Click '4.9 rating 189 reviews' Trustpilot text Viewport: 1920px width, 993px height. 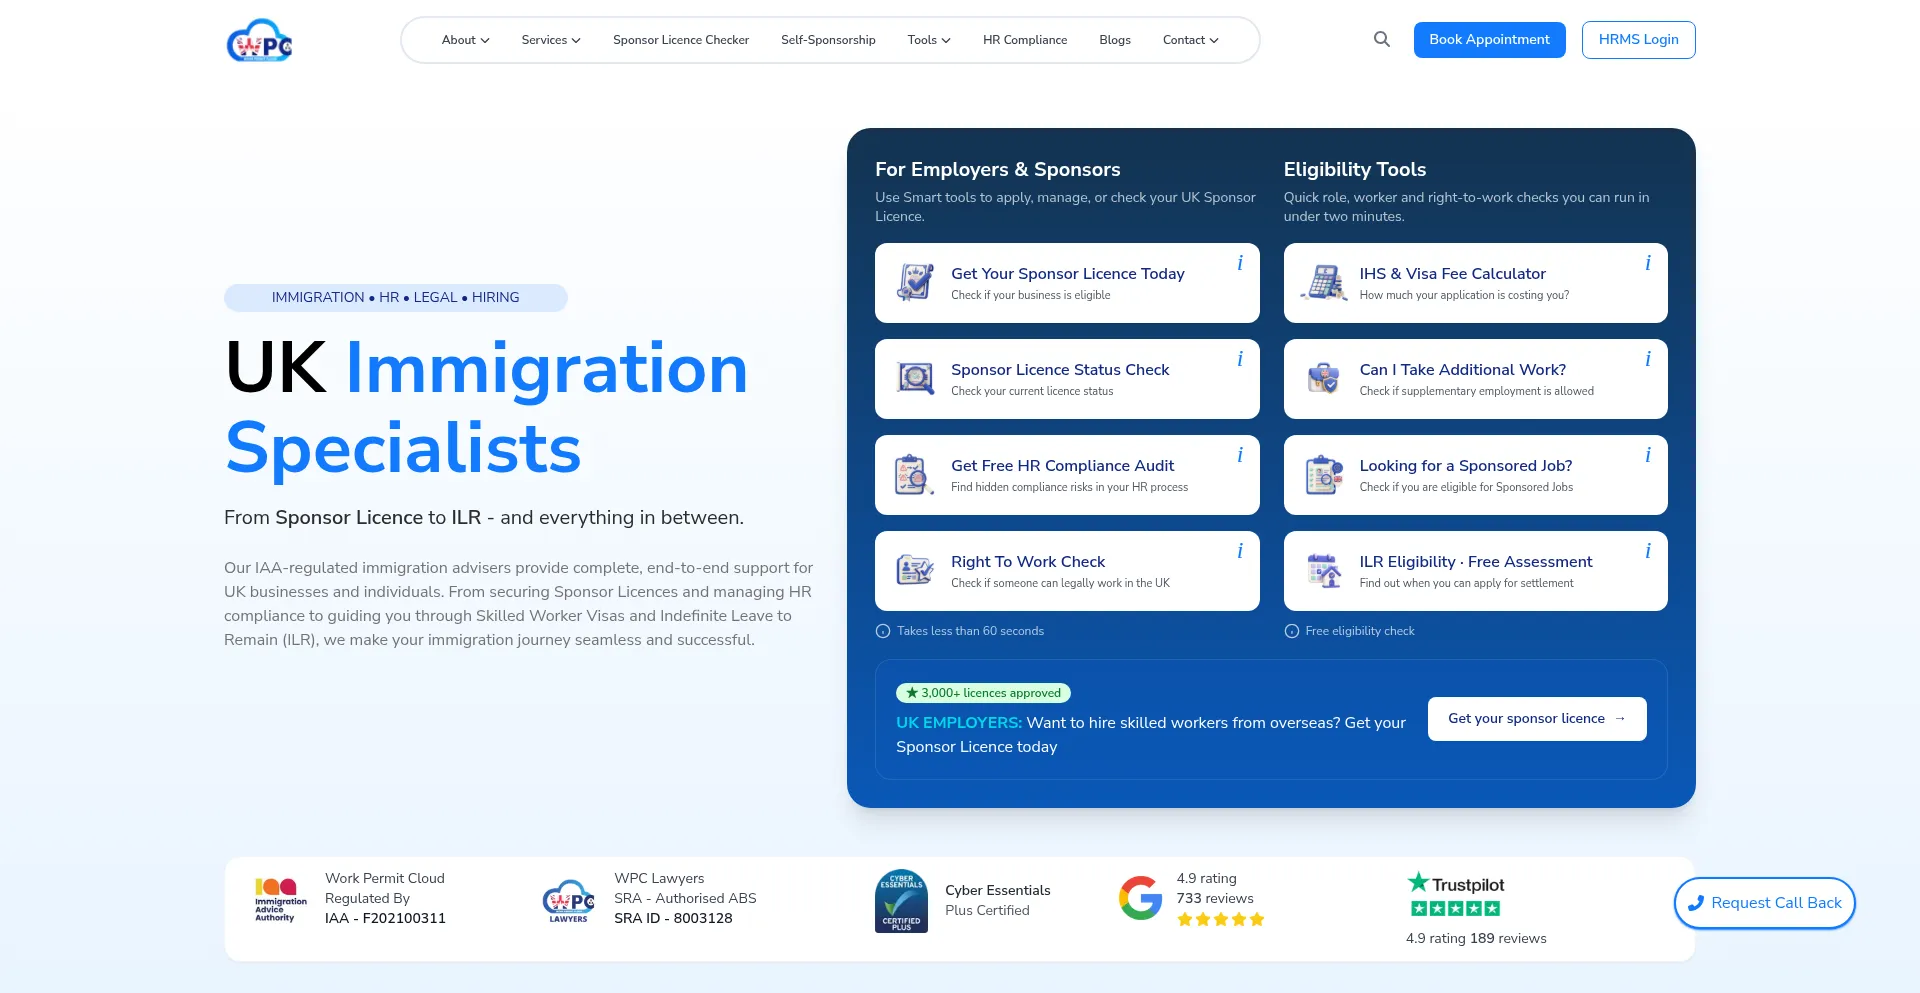point(1476,938)
